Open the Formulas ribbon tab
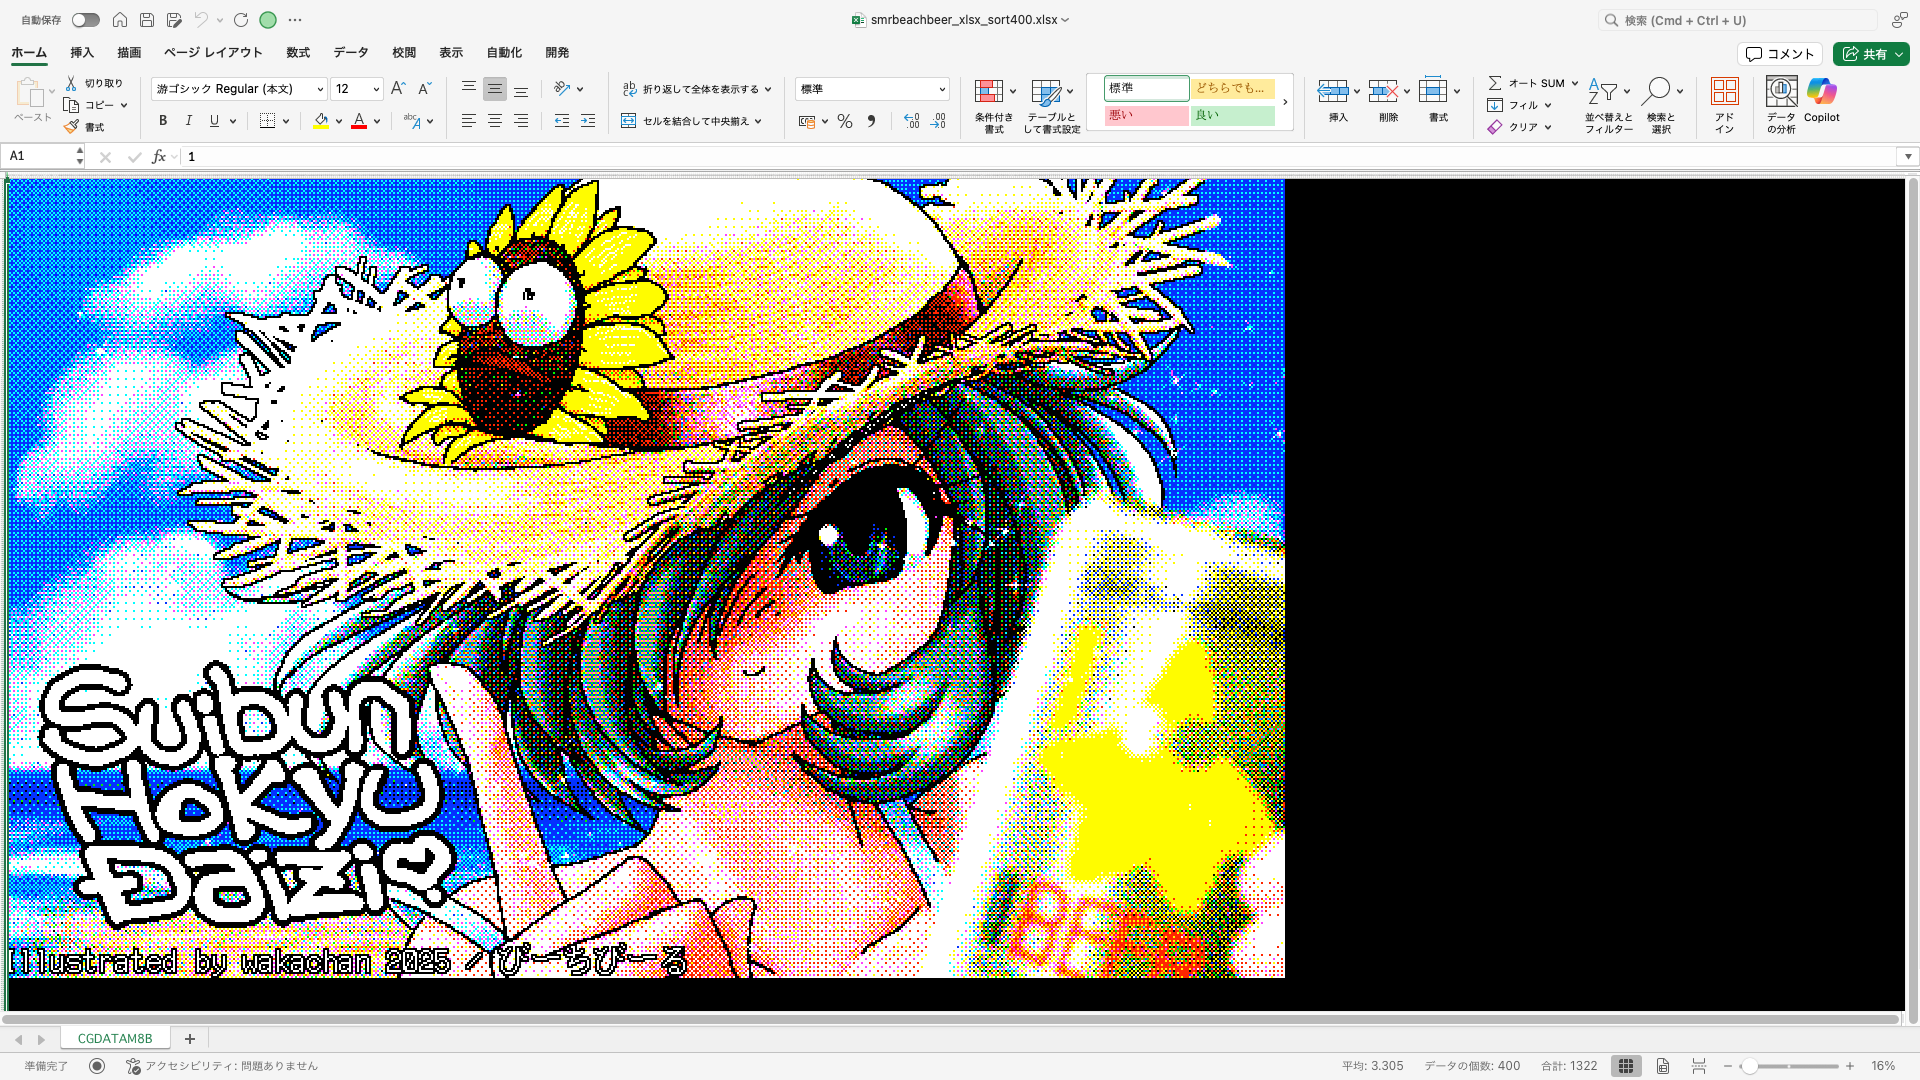The height and width of the screenshot is (1080, 1920). [x=298, y=53]
